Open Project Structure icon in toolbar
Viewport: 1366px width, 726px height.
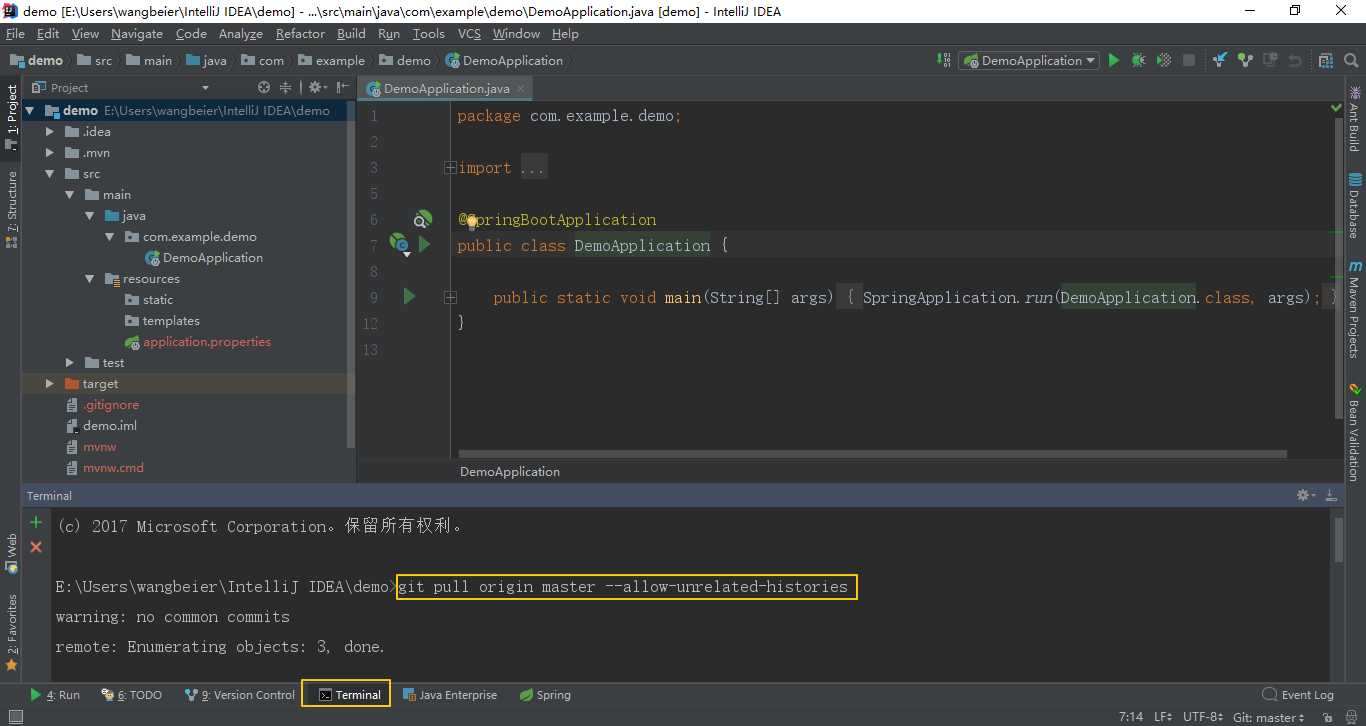pos(1326,60)
